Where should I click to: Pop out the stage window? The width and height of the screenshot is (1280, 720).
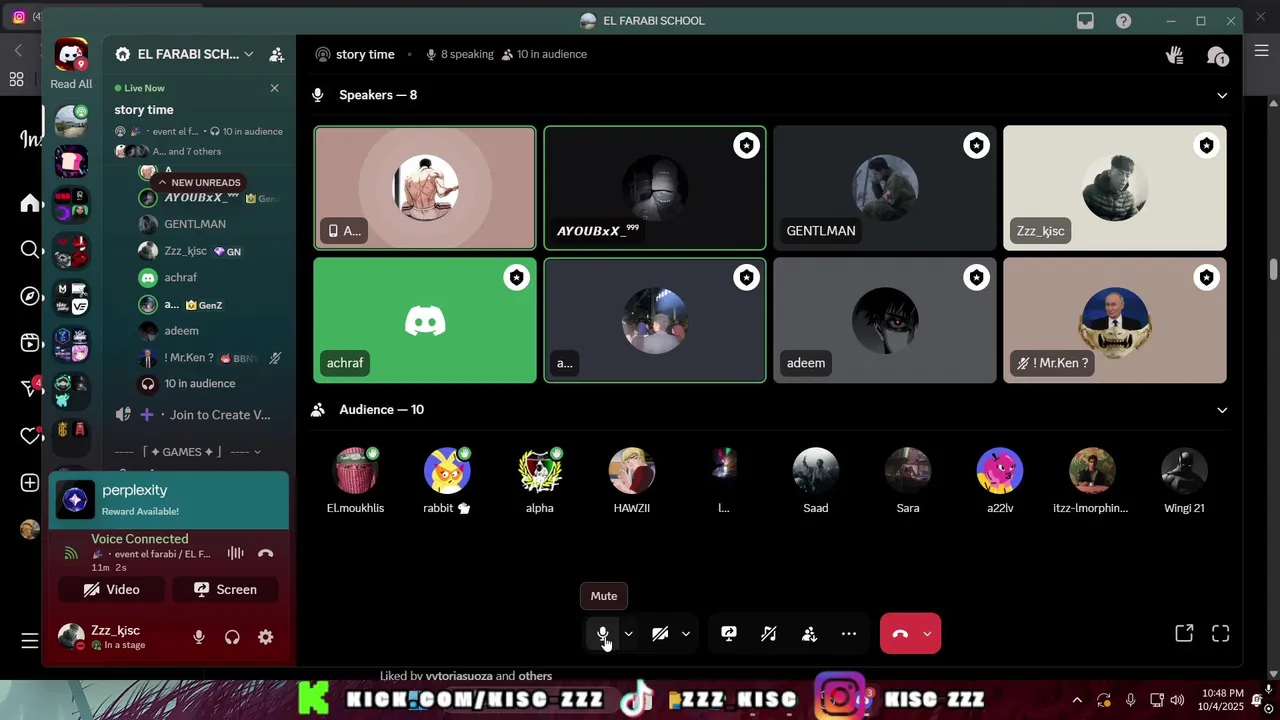(1184, 633)
